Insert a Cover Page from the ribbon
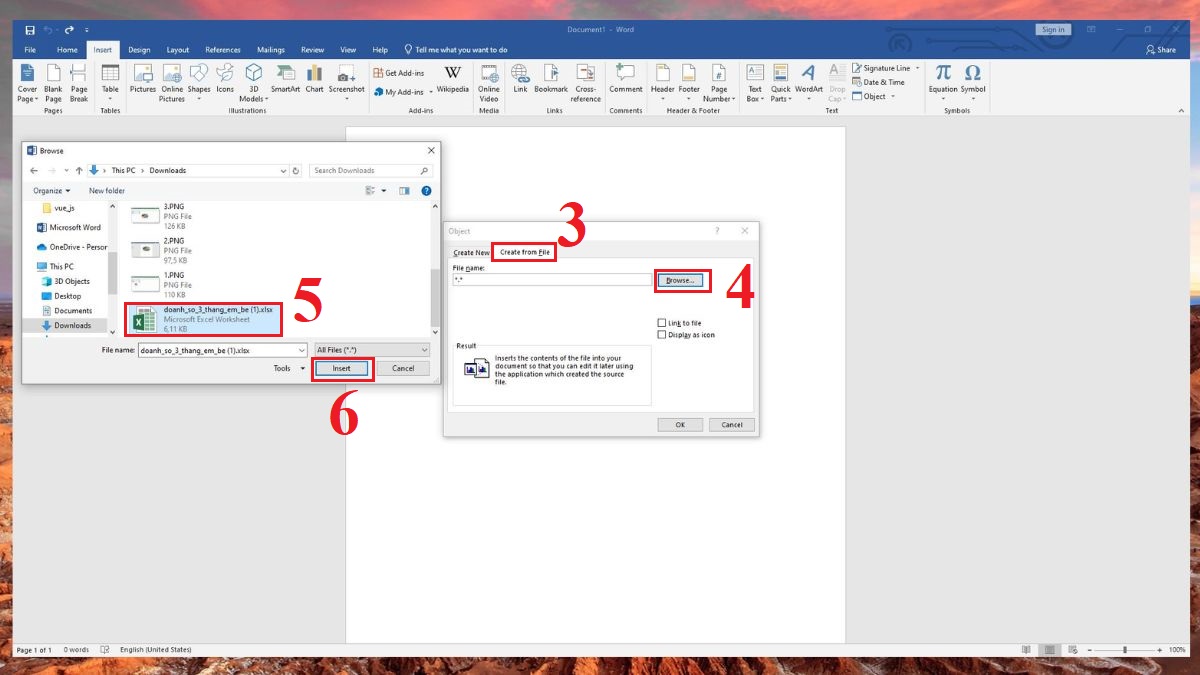This screenshot has height=675, width=1200. point(27,83)
